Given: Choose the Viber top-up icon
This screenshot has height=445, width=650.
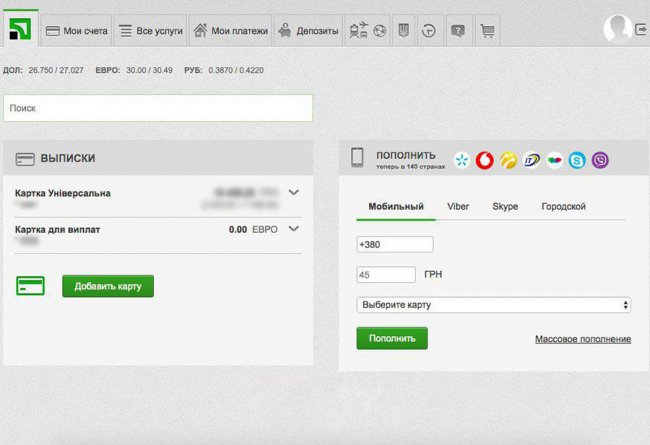Looking at the screenshot, I should [600, 160].
